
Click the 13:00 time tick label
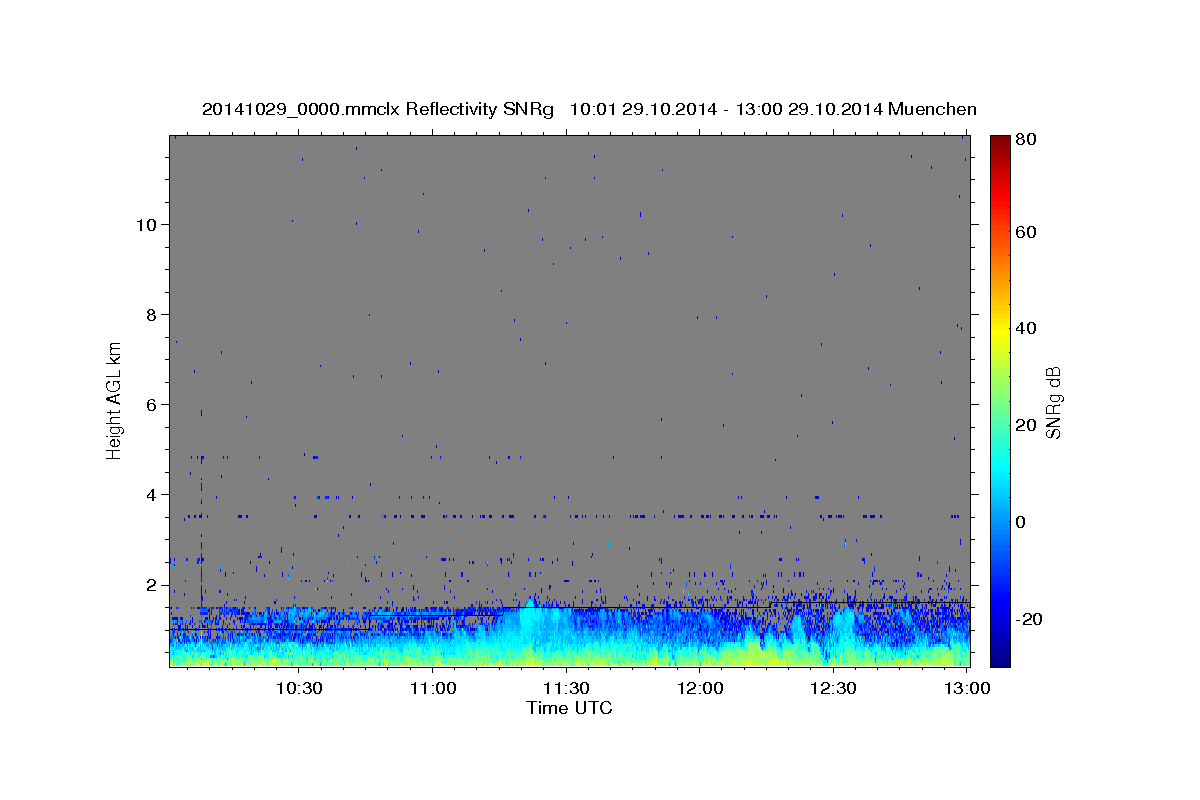pos(968,688)
